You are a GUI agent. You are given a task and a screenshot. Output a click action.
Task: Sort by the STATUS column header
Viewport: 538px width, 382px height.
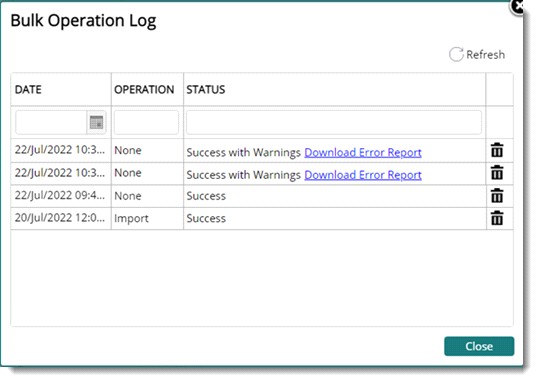(x=206, y=90)
